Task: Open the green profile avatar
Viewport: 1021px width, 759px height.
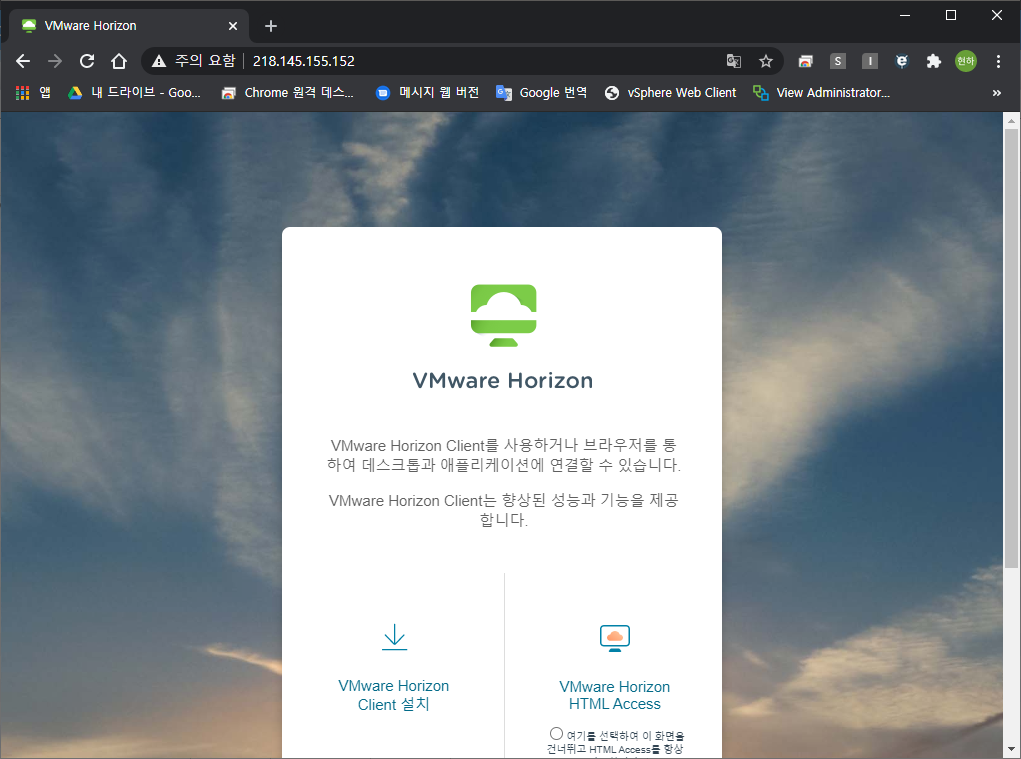Action: coord(966,61)
